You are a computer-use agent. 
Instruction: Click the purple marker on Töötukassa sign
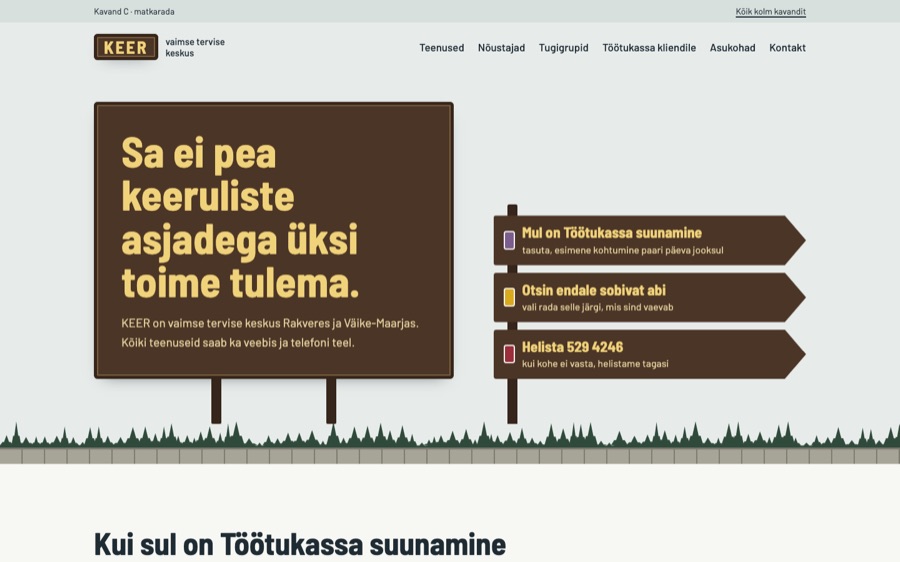(x=509, y=240)
